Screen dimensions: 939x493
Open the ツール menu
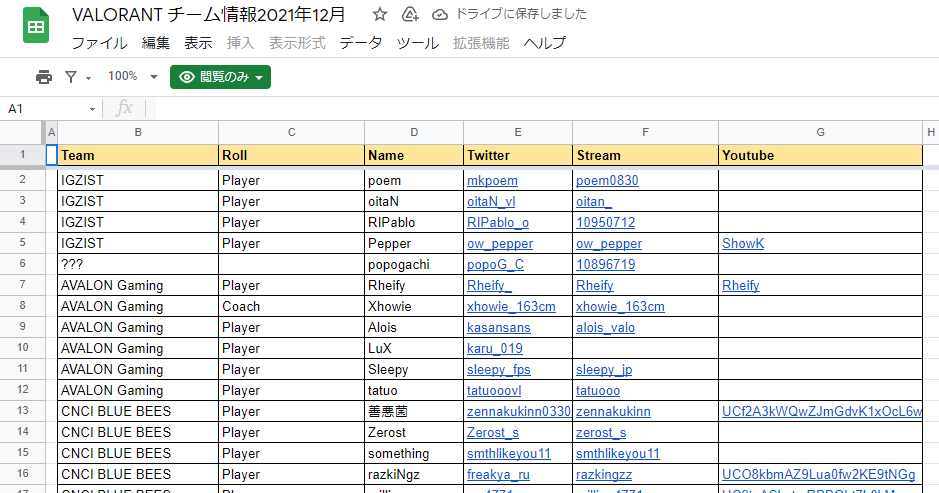(417, 43)
